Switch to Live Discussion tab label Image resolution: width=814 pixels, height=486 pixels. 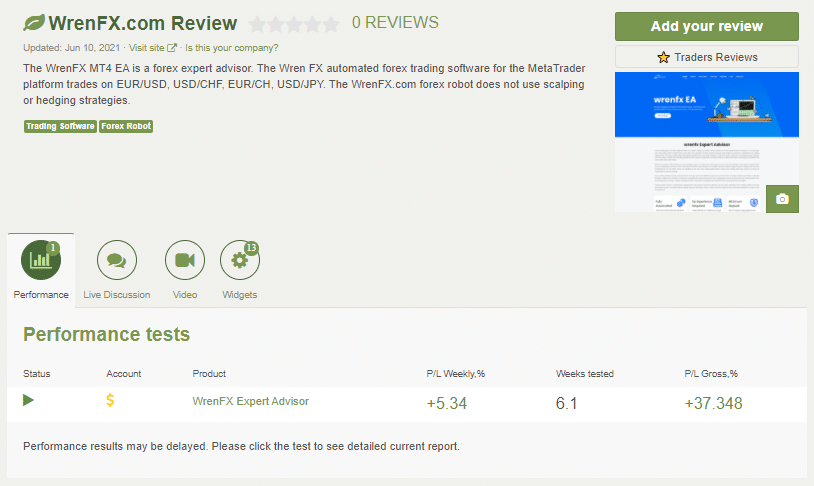(117, 294)
